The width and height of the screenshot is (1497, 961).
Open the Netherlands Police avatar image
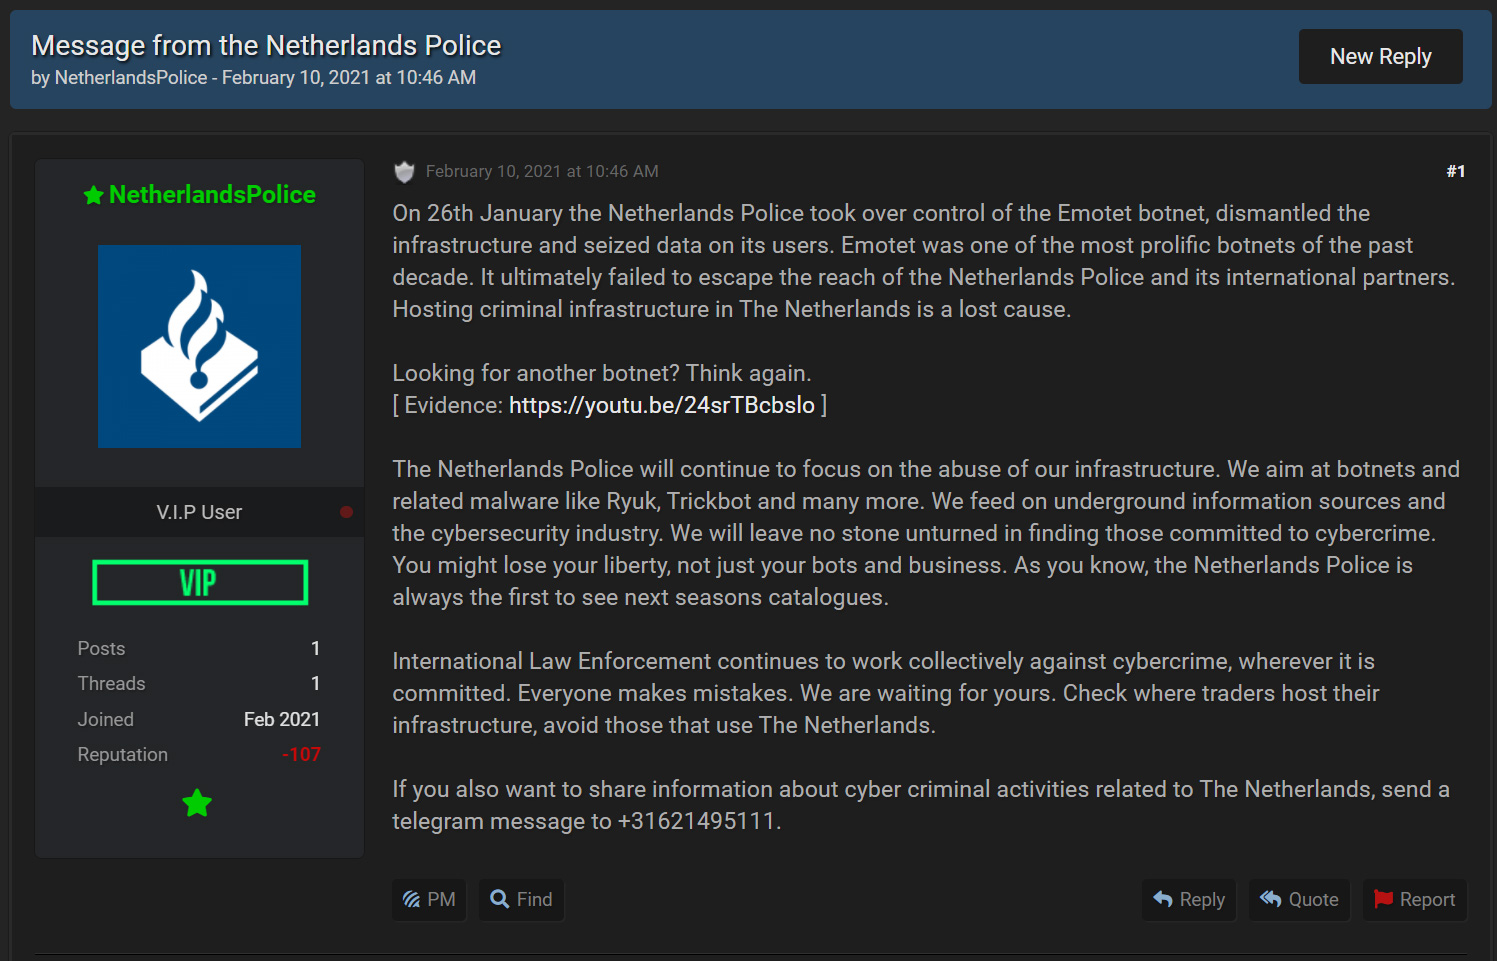pyautogui.click(x=199, y=346)
